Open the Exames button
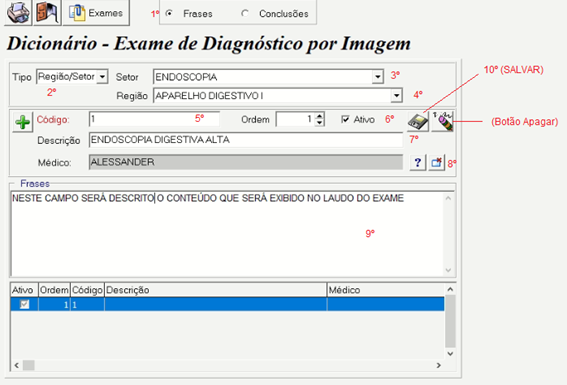Viewport: 567px width, 385px height. 96,13
